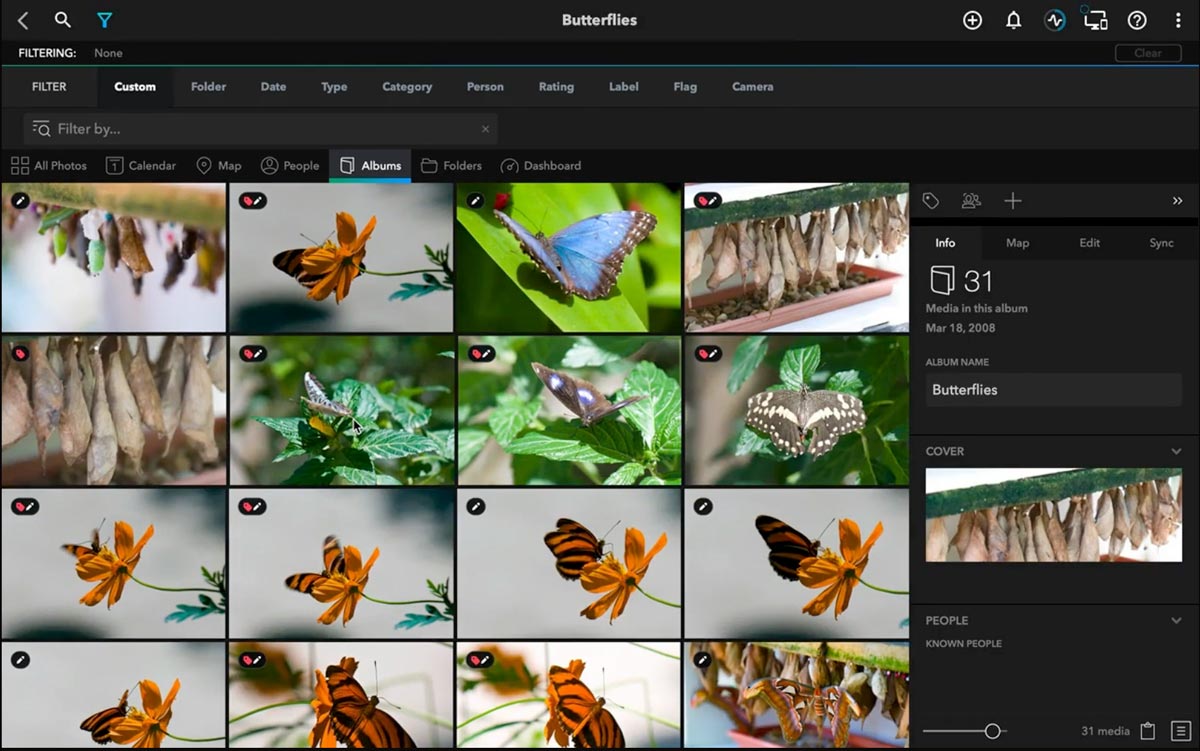Image resolution: width=1200 pixels, height=751 pixels.
Task: Click the album cover image of cocoons
Action: pos(1054,515)
